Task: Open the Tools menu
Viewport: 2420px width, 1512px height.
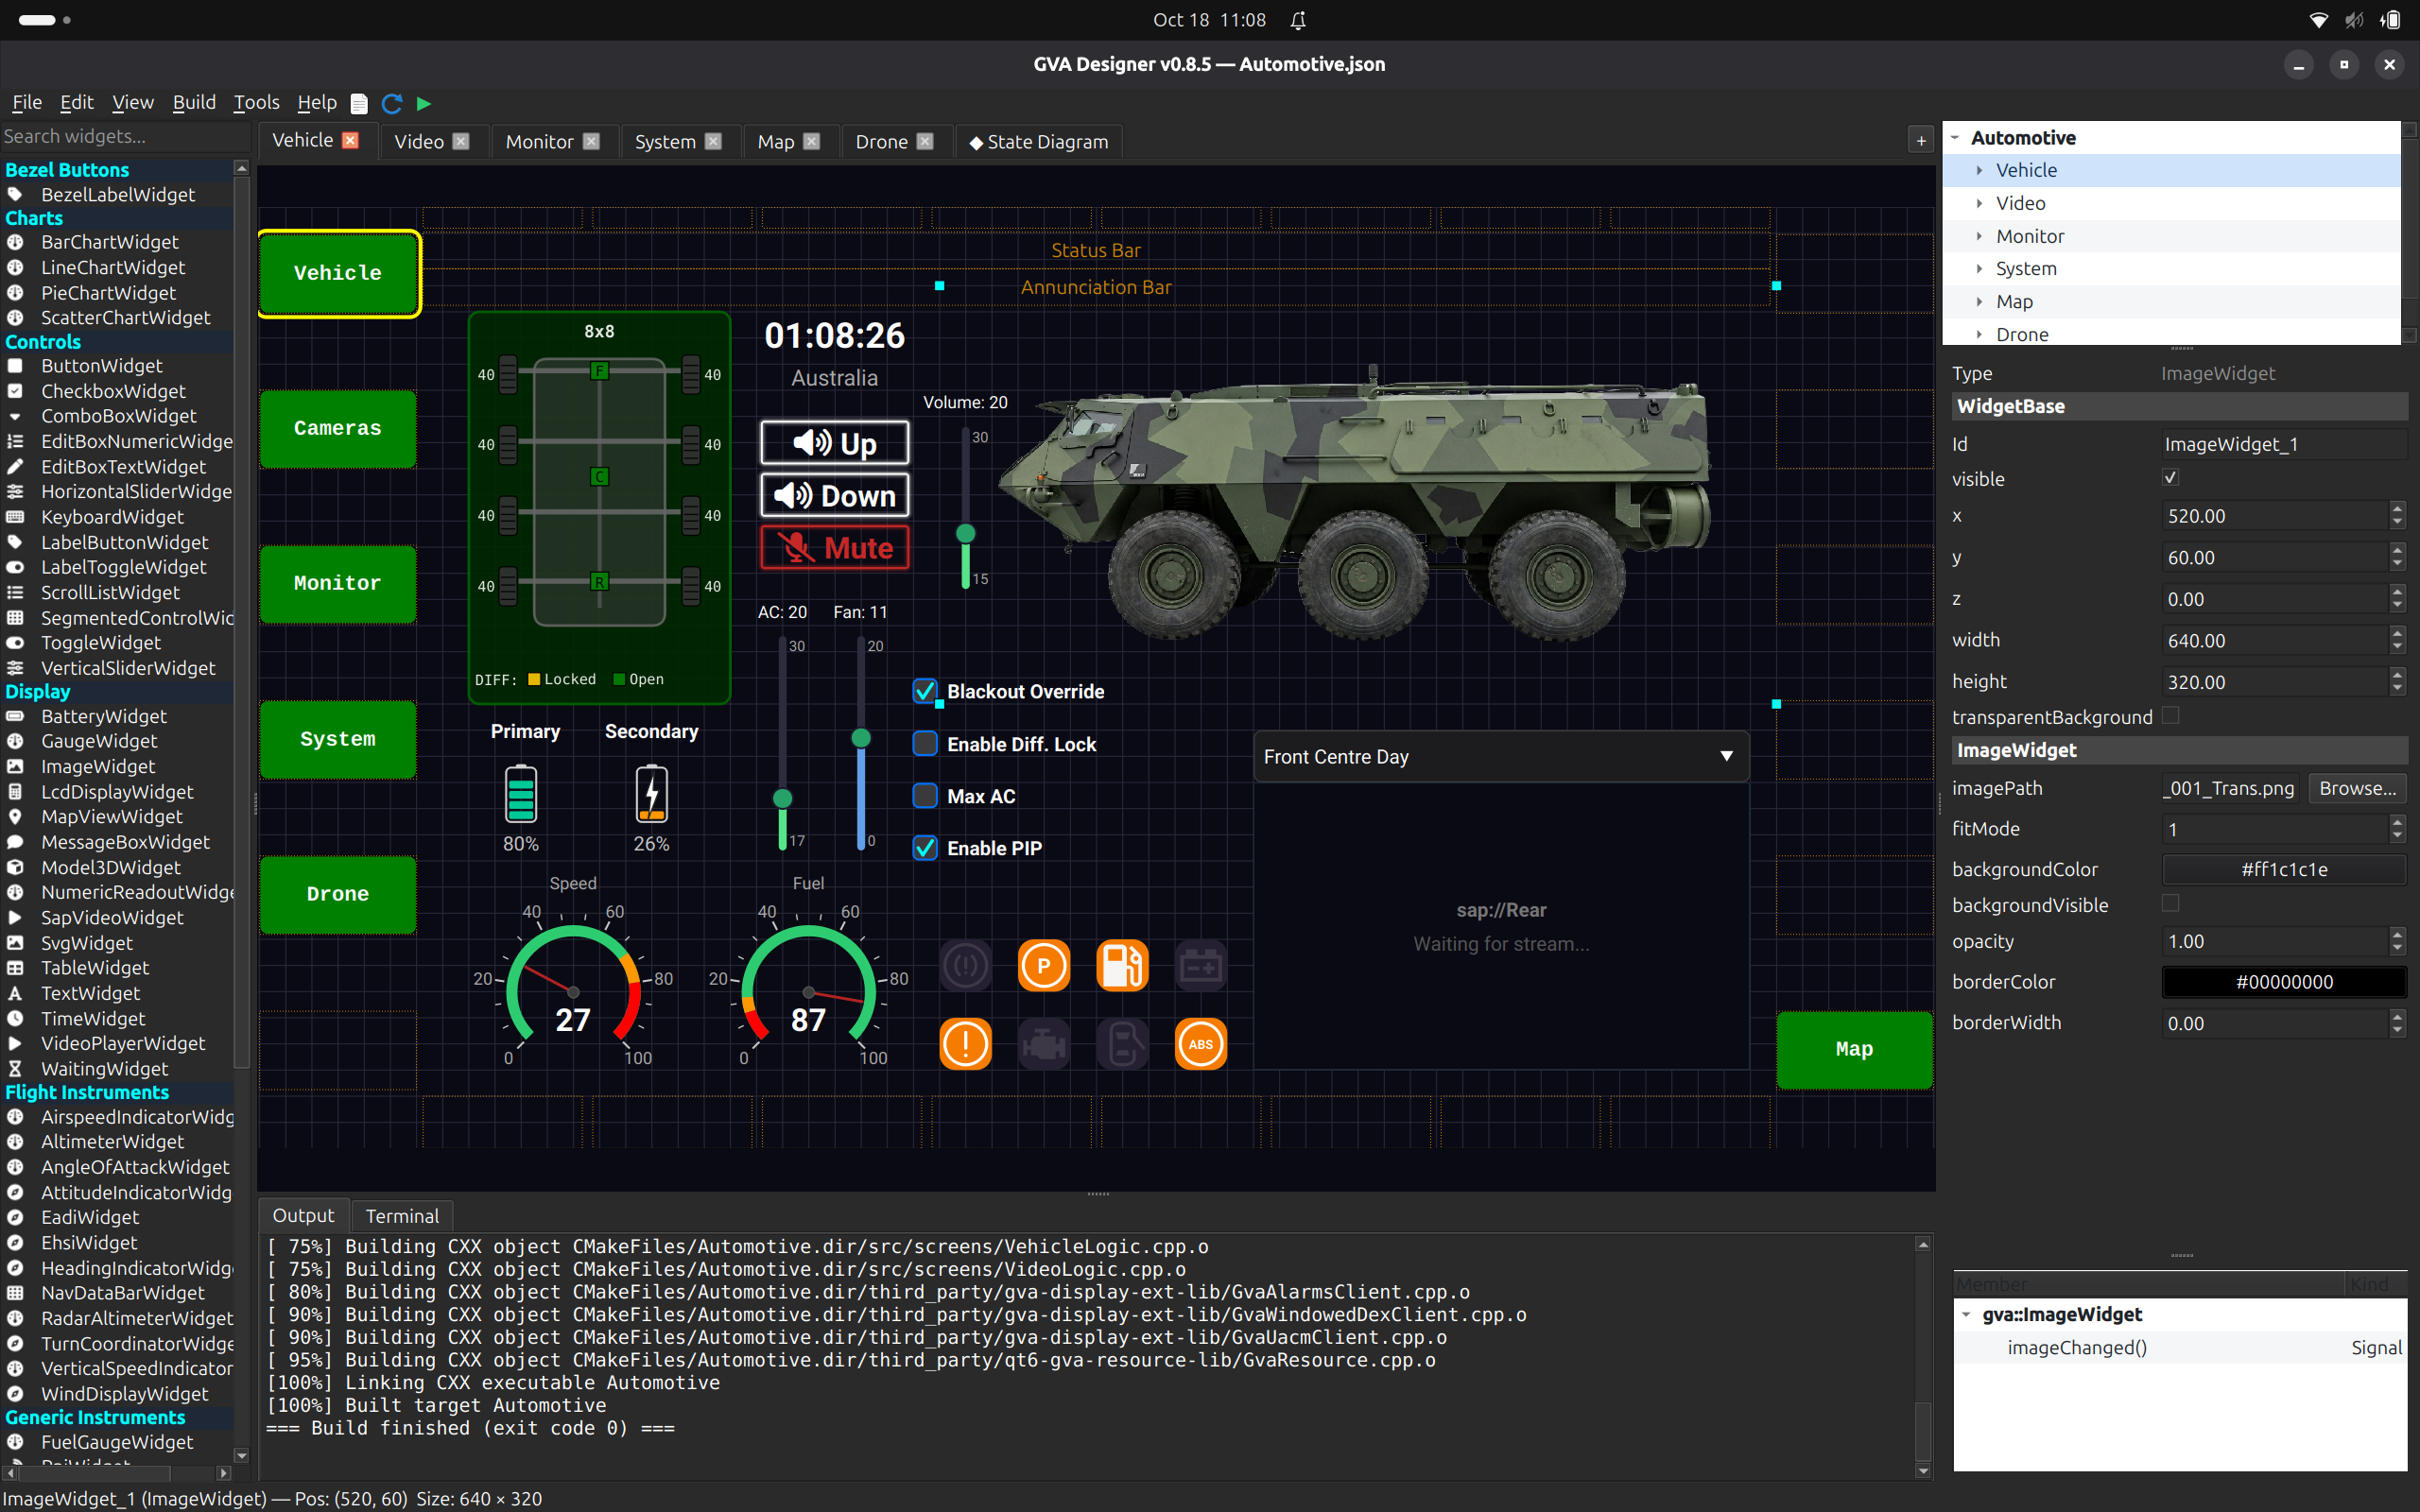Action: tap(256, 102)
